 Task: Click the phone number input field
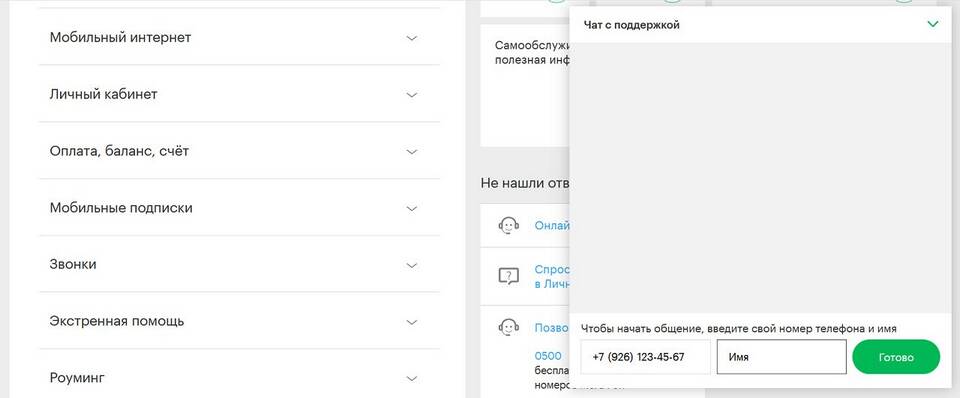coord(646,357)
